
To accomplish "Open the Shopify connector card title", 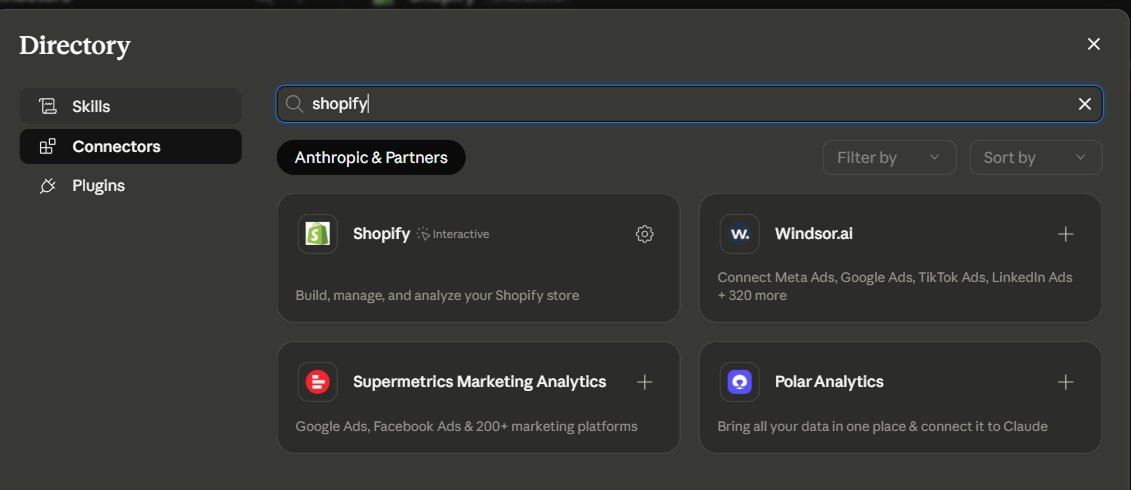I will click(x=382, y=234).
